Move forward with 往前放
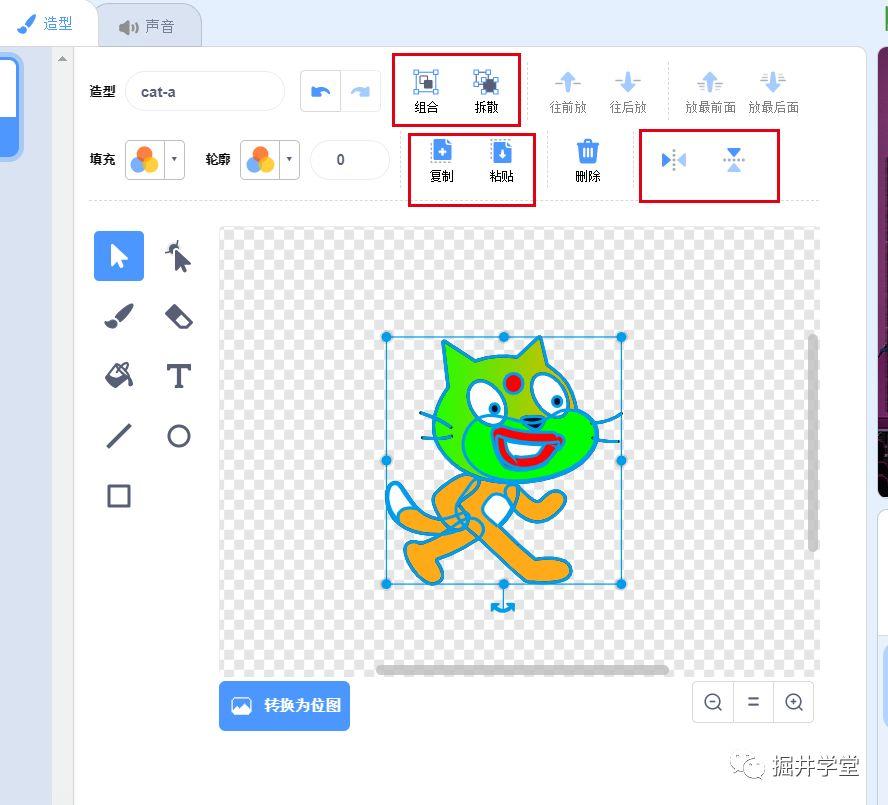888x805 pixels. click(x=568, y=92)
